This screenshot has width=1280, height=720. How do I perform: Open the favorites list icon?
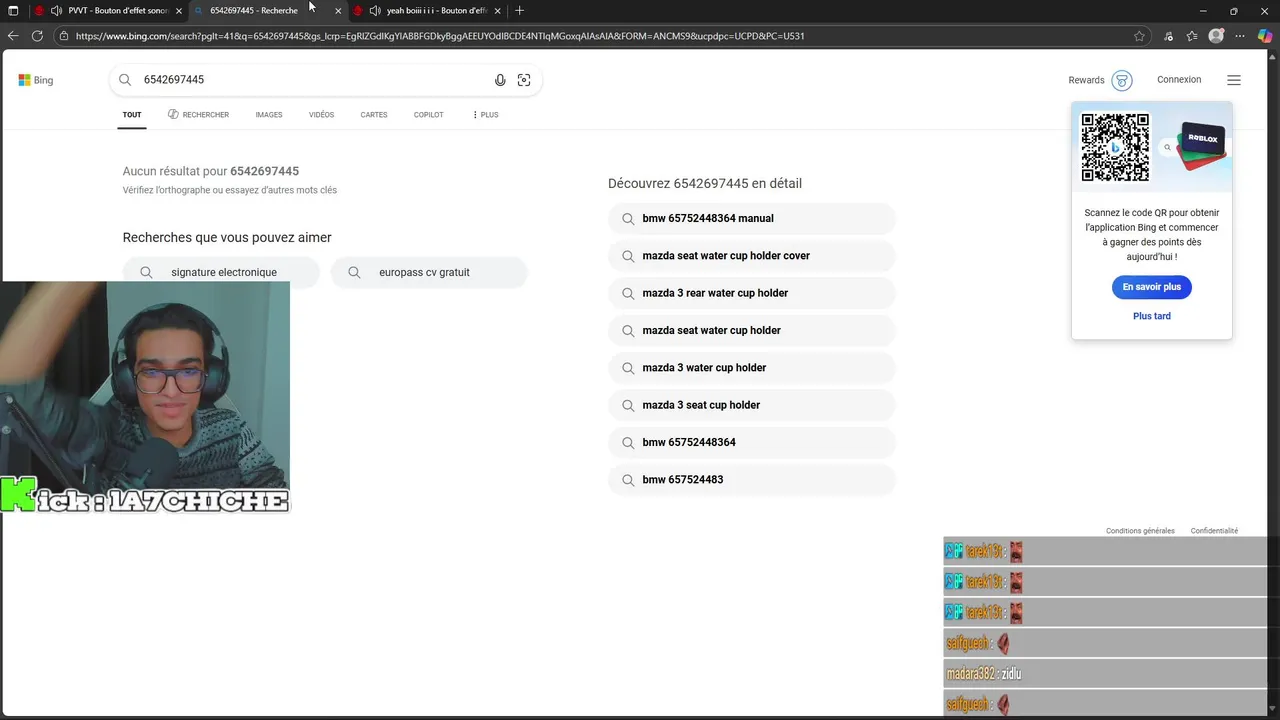tap(1192, 36)
